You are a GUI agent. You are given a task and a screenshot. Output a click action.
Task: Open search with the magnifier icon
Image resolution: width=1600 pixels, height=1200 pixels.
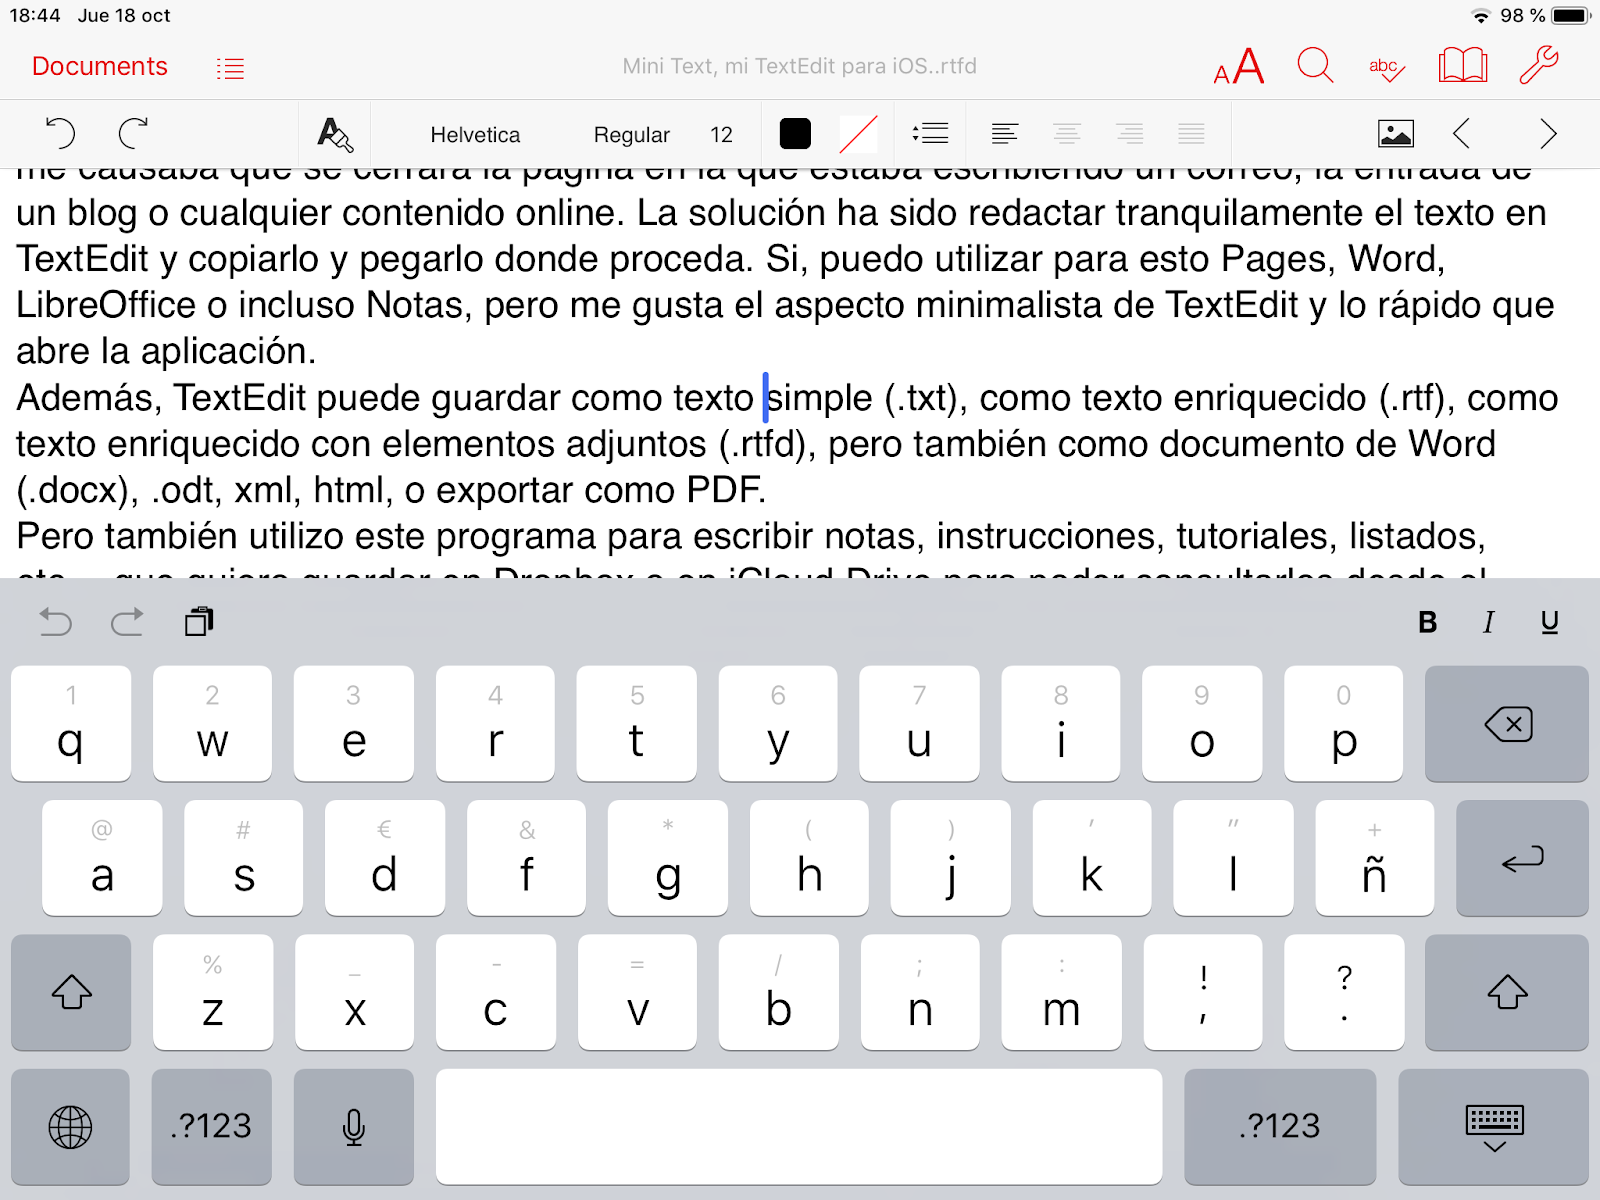pyautogui.click(x=1315, y=66)
